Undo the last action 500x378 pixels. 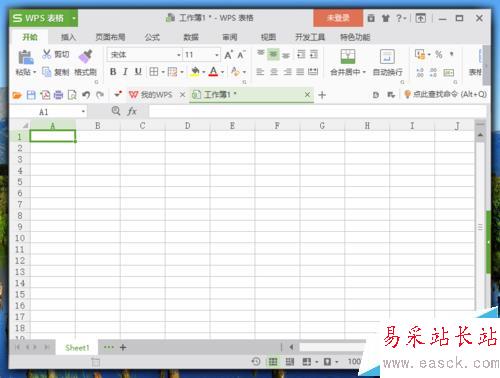86,95
